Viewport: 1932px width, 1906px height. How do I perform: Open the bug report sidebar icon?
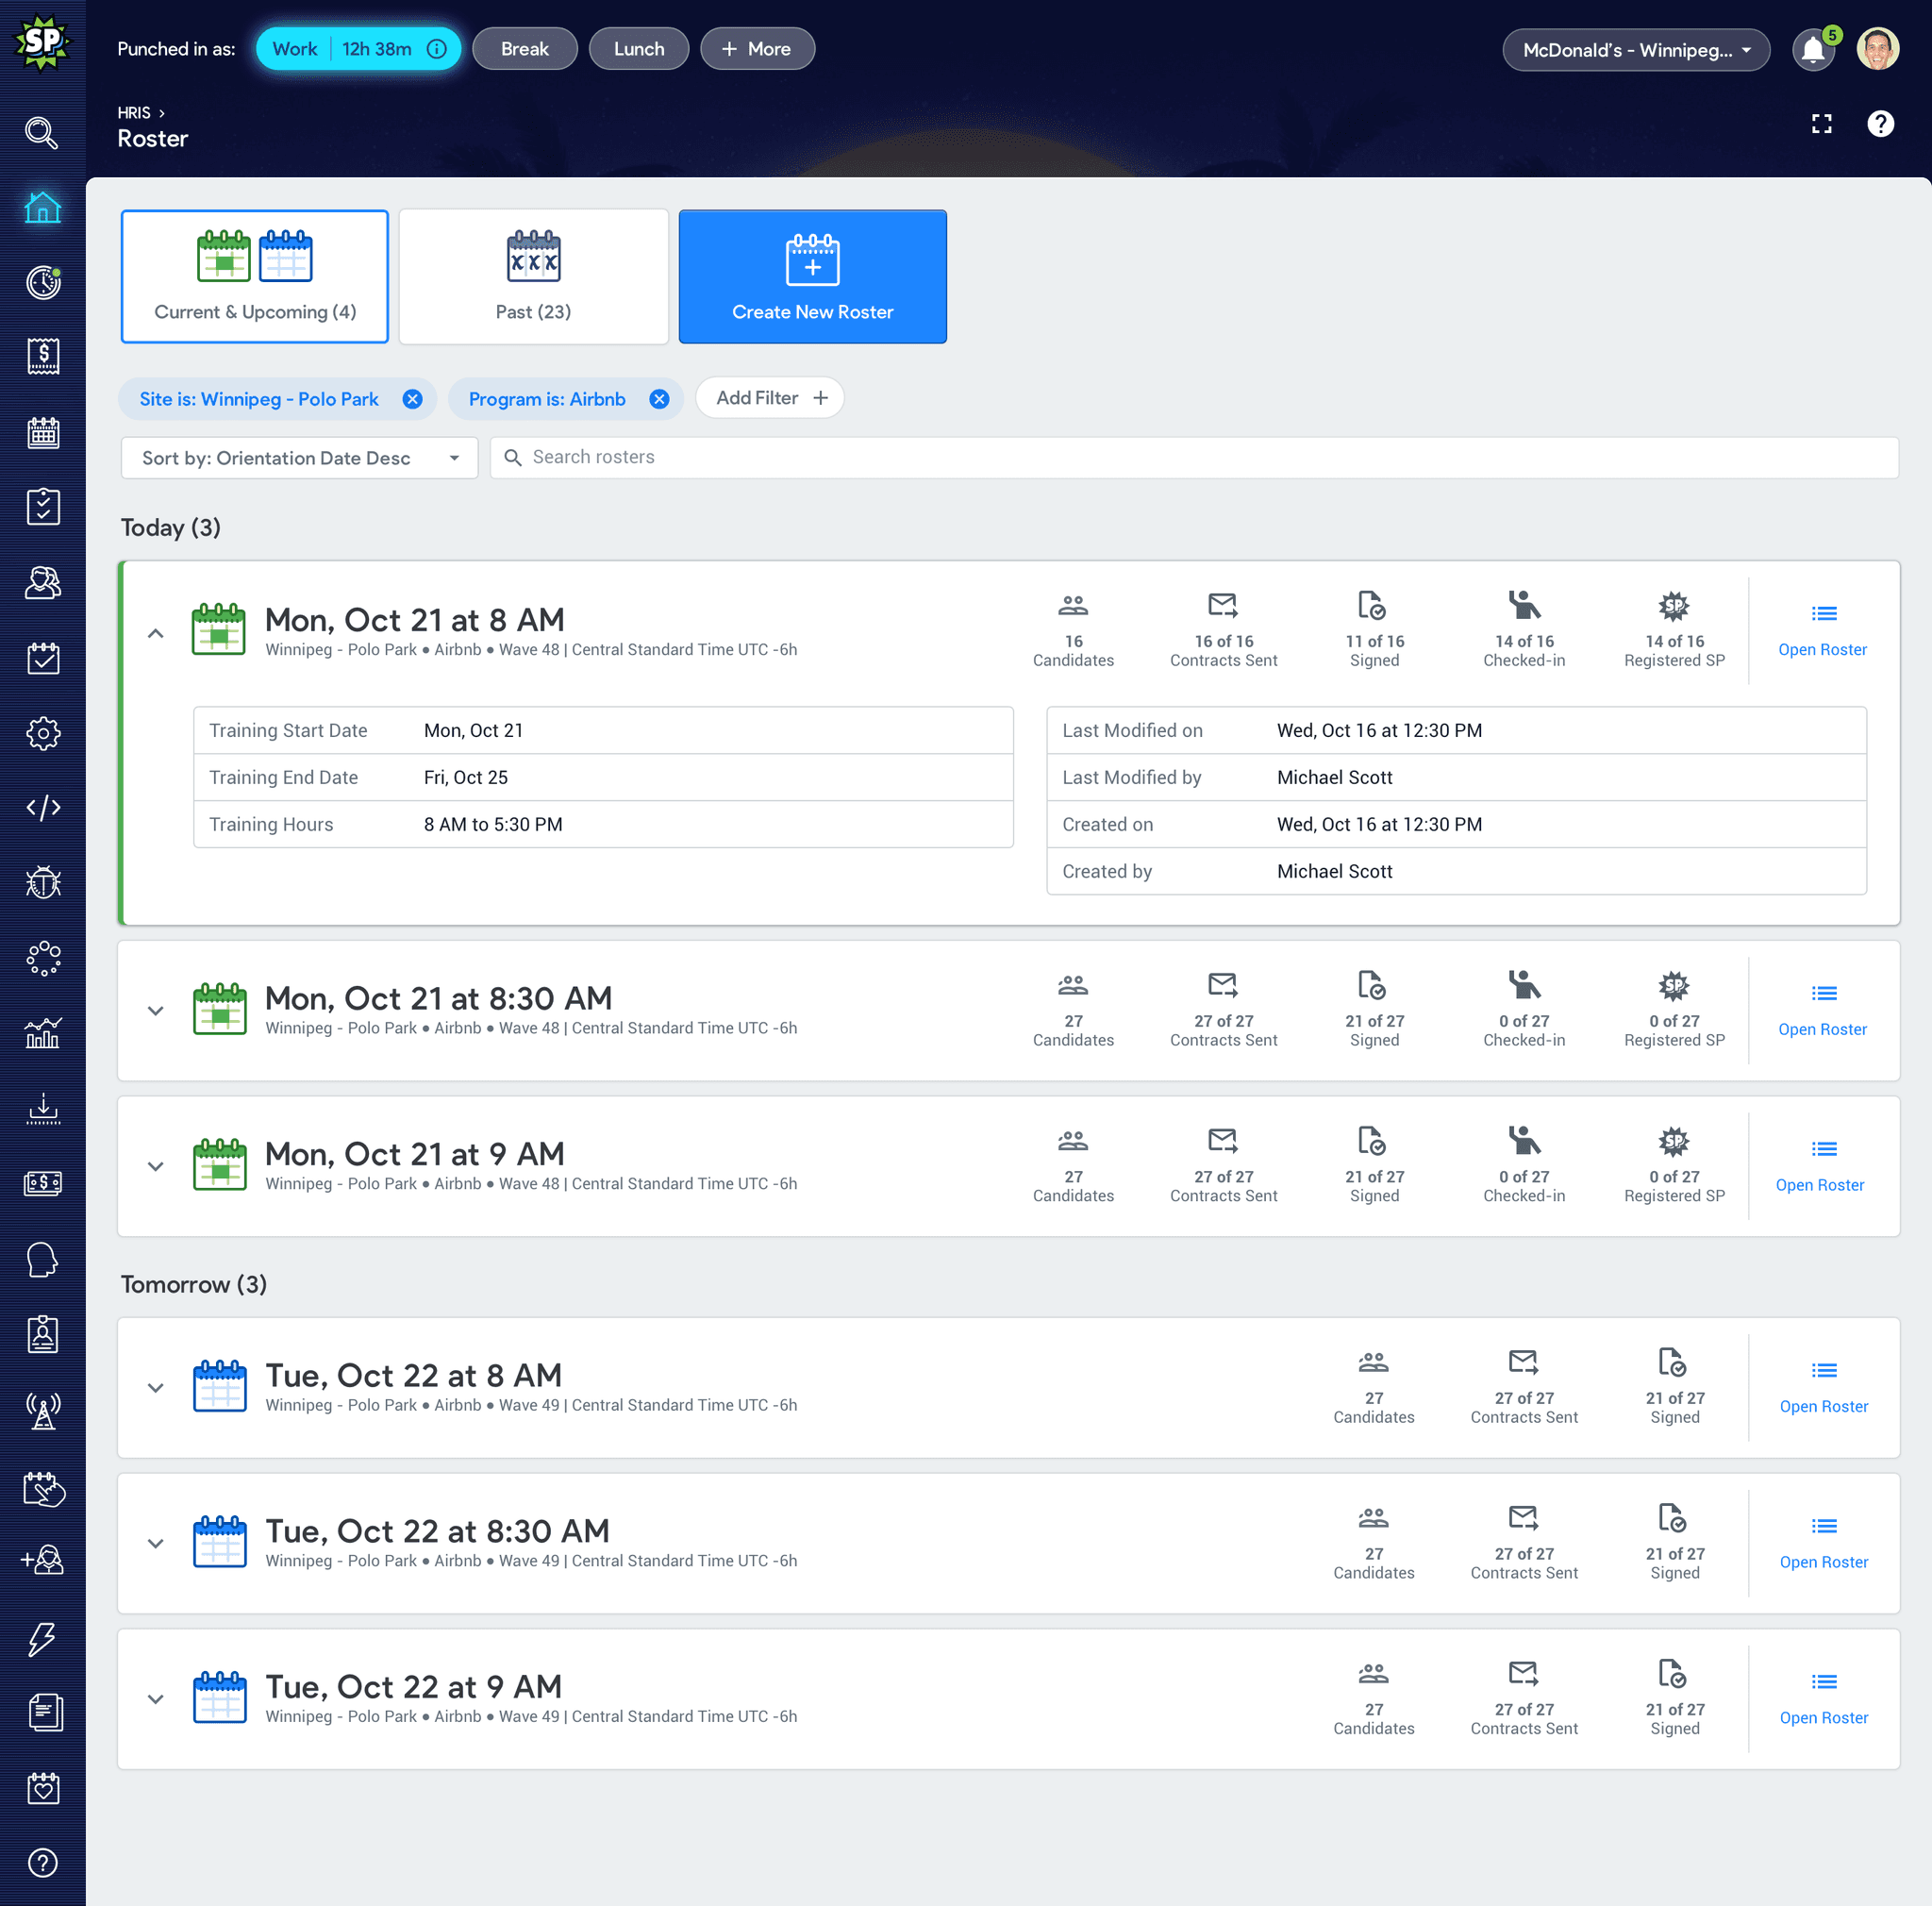point(42,883)
